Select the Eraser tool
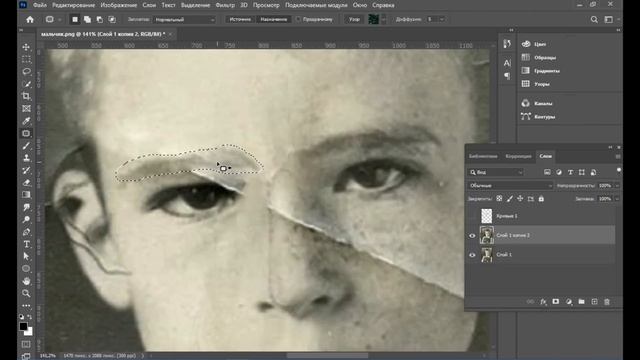Screen dimensions: 640x360 (x=26, y=182)
